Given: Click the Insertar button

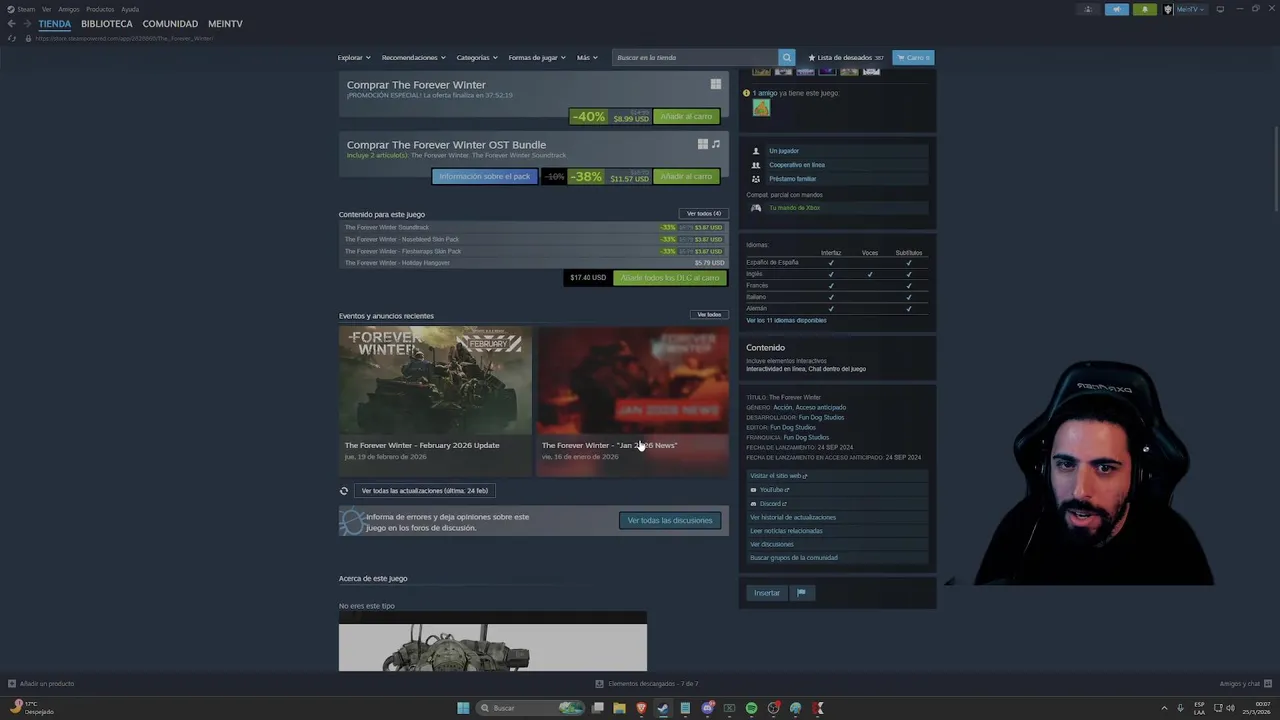Looking at the screenshot, I should click(x=767, y=593).
